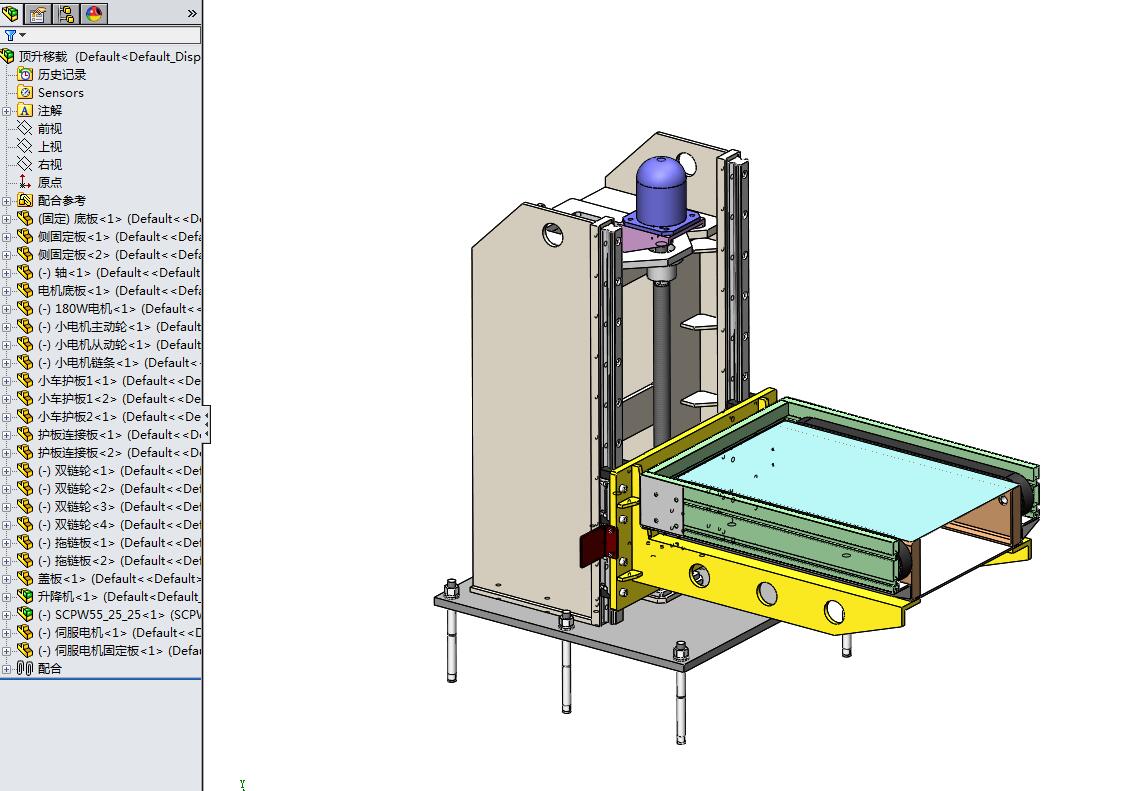The width and height of the screenshot is (1125, 791).
Task: Select the 伺服电机固定板<1> part icon
Action: [x=25, y=650]
